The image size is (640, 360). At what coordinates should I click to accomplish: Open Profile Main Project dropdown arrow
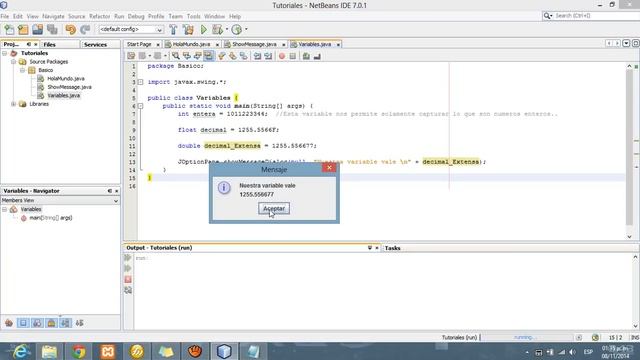coord(246,29)
